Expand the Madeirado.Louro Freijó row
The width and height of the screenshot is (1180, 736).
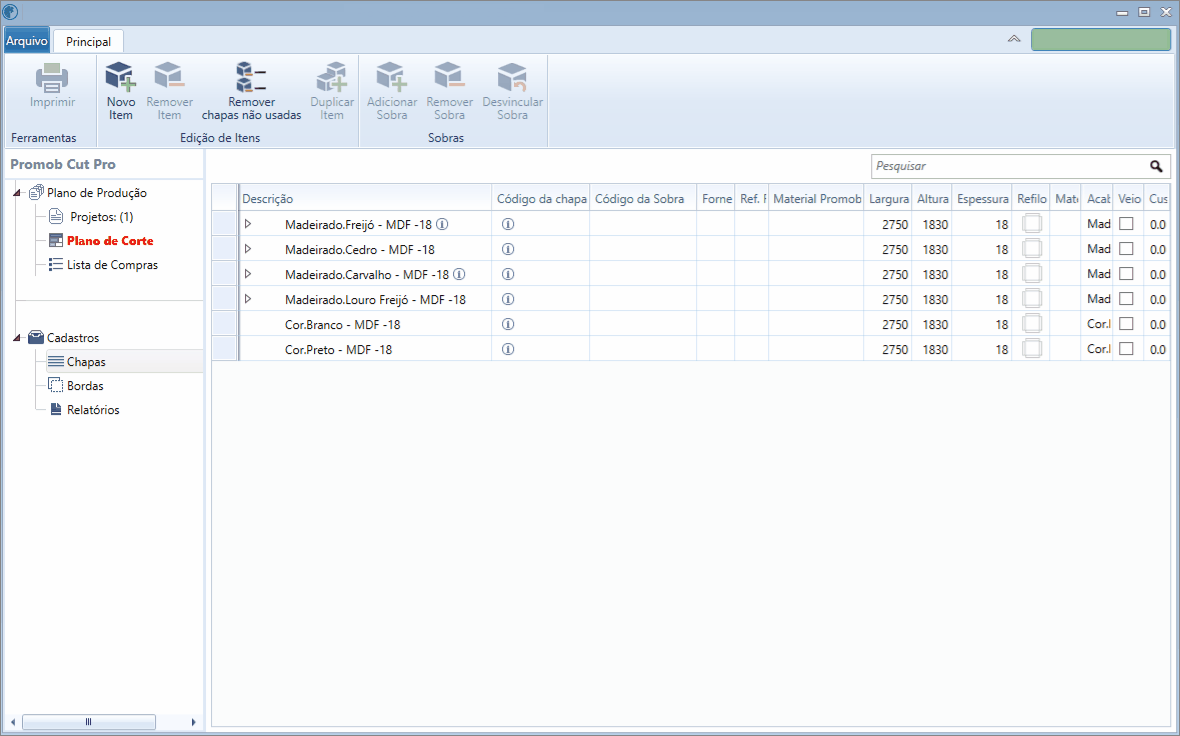click(248, 299)
